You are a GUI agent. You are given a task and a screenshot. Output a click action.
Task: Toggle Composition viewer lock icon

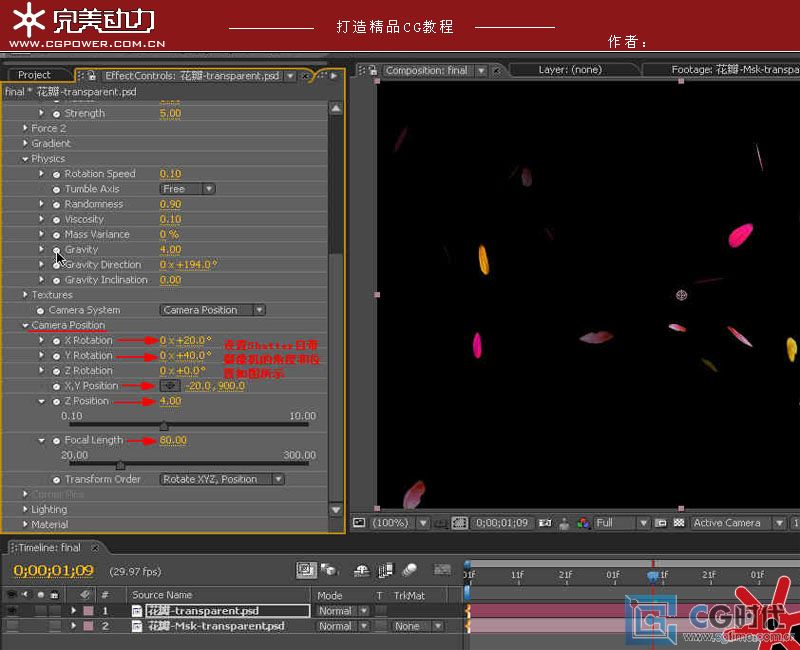tap(373, 70)
